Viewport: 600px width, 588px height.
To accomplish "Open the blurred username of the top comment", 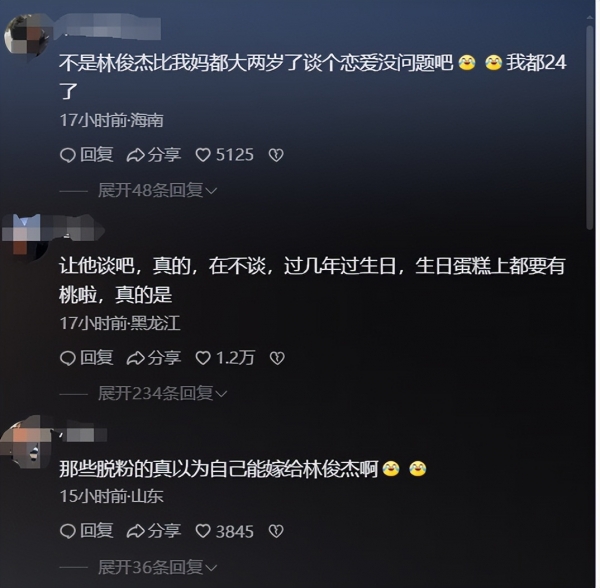I will tap(109, 27).
